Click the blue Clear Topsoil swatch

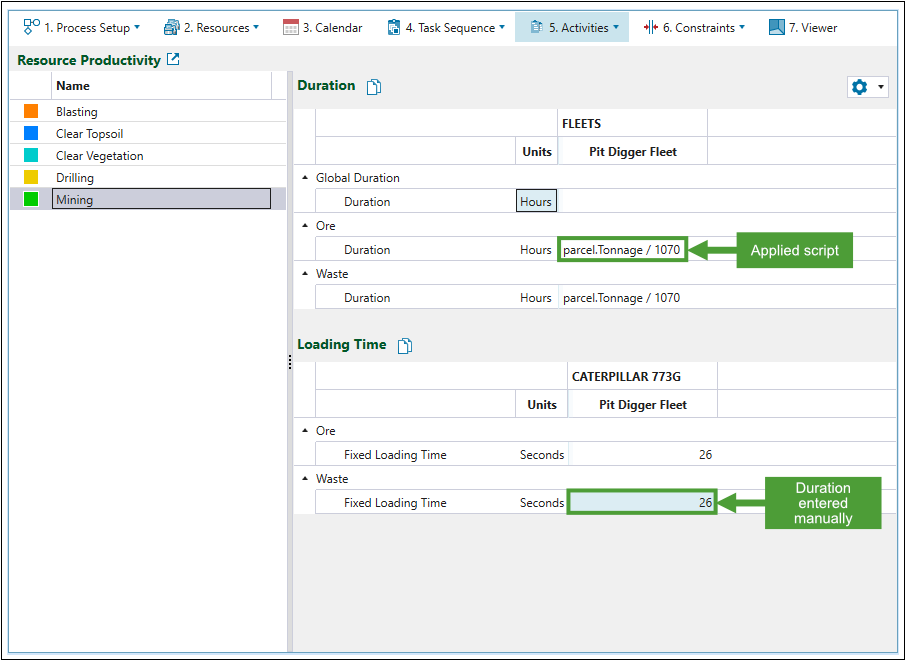31,134
